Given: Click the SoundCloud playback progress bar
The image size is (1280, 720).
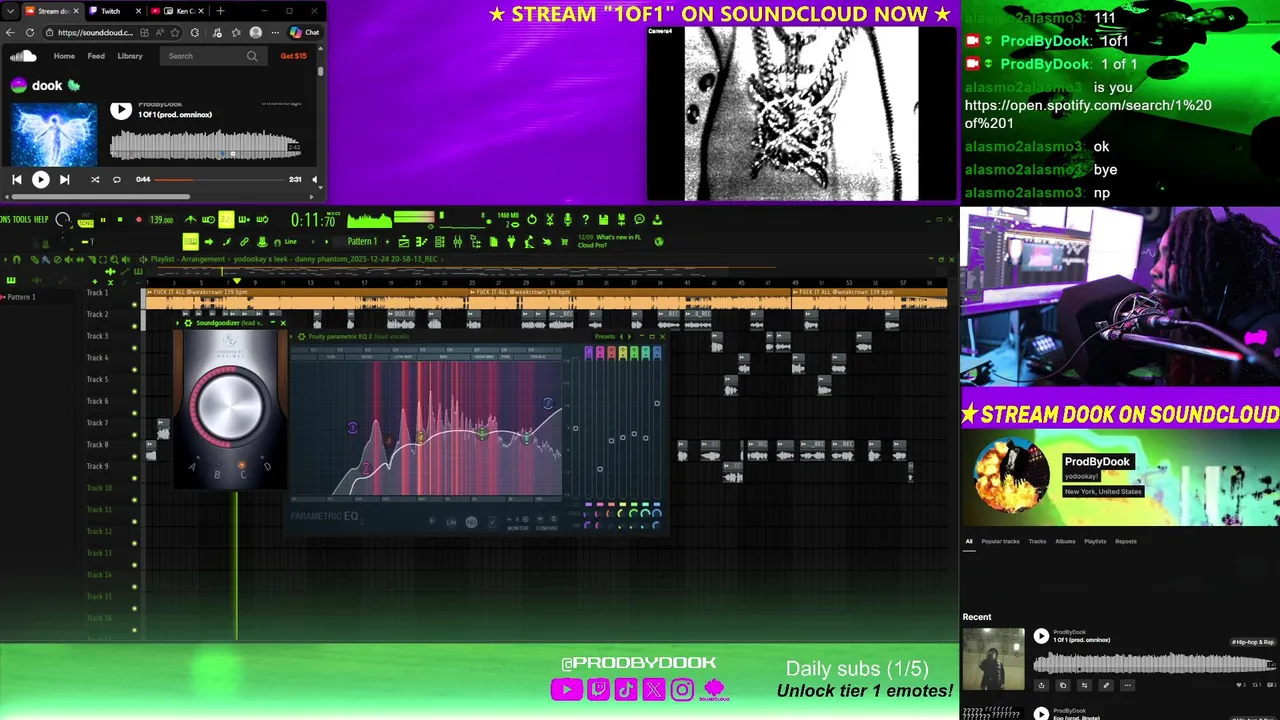Looking at the screenshot, I should pyautogui.click(x=218, y=180).
